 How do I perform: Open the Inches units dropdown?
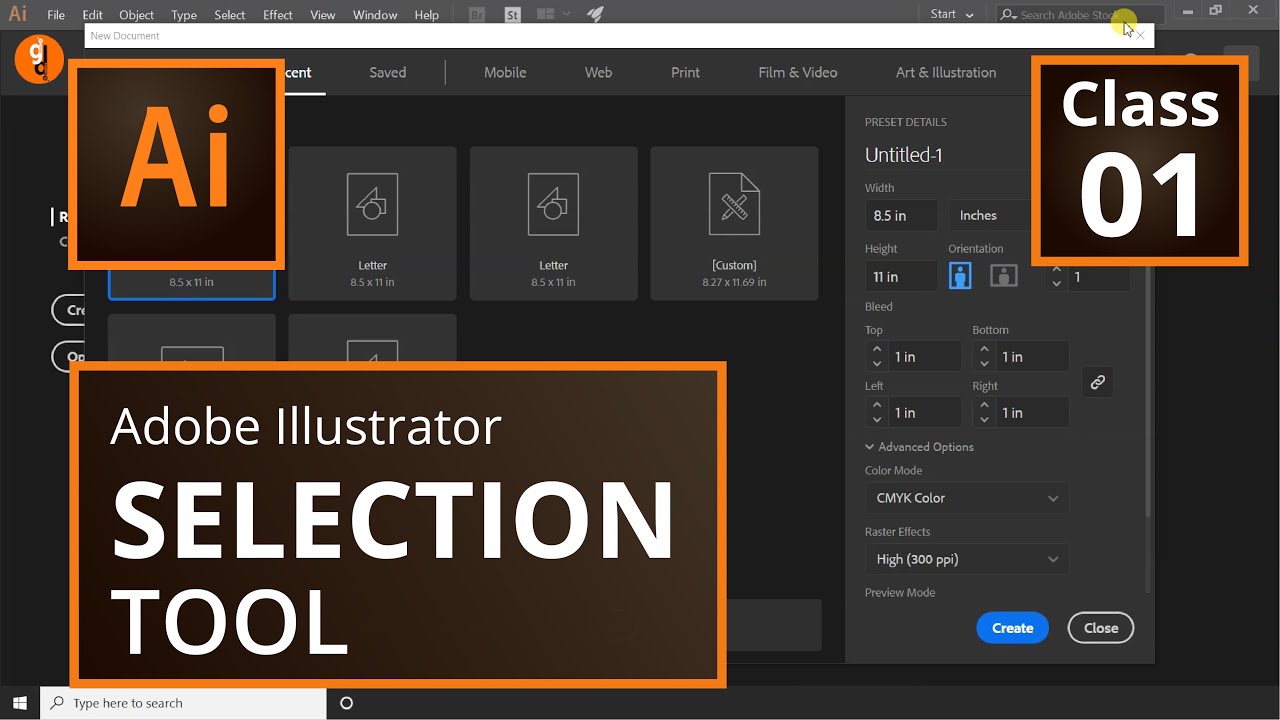coord(990,215)
